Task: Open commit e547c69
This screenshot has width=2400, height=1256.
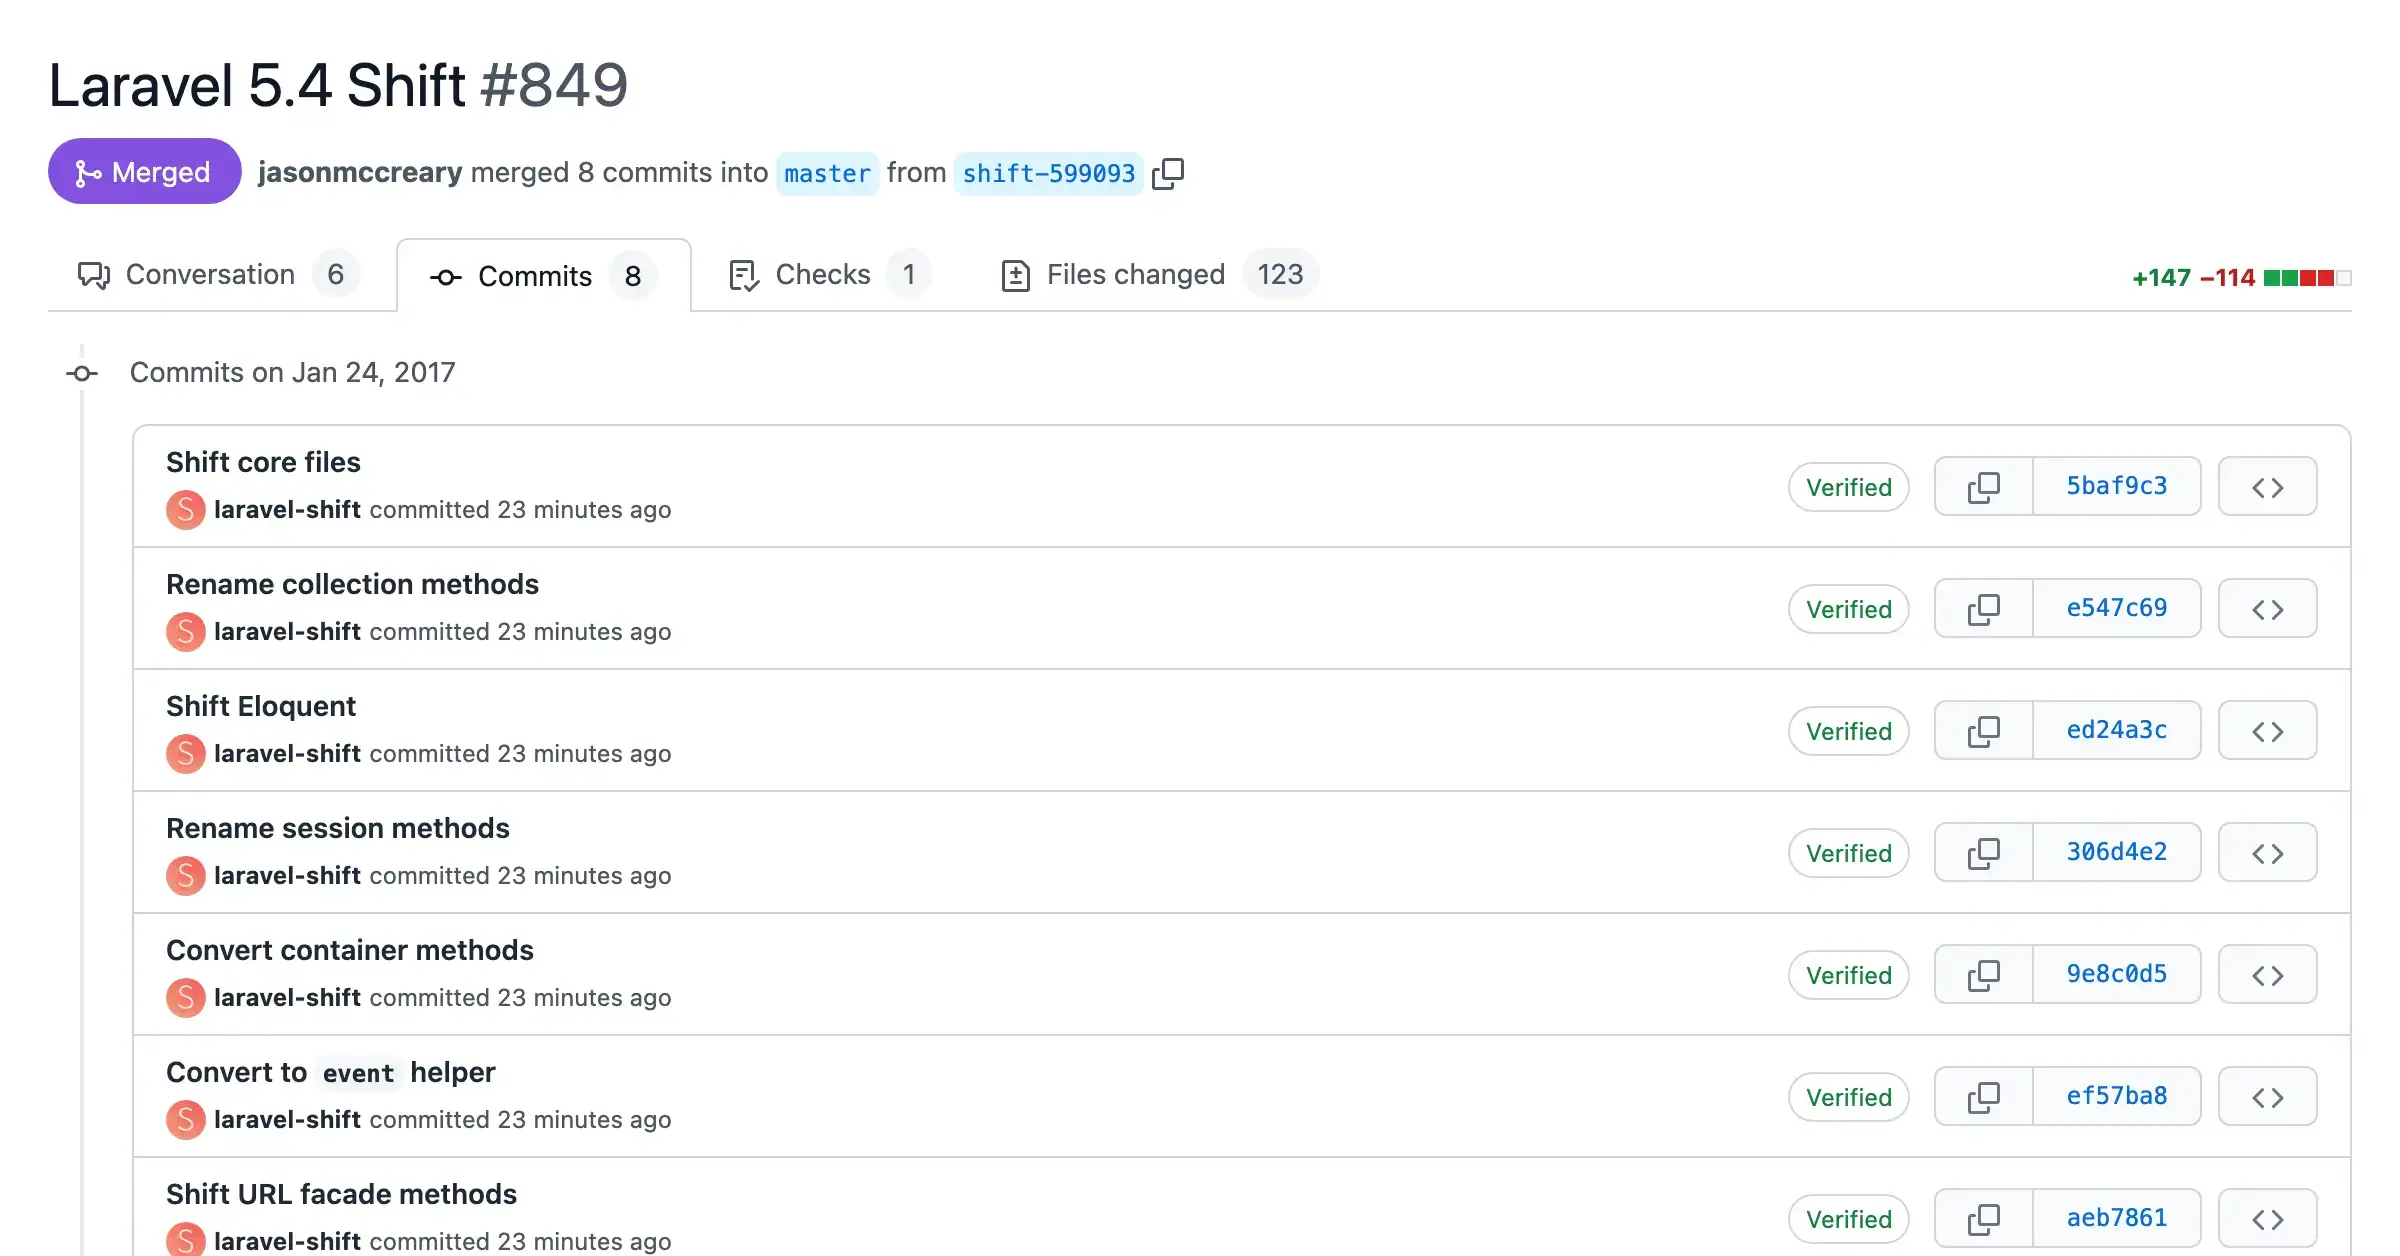Action: [x=2116, y=608]
